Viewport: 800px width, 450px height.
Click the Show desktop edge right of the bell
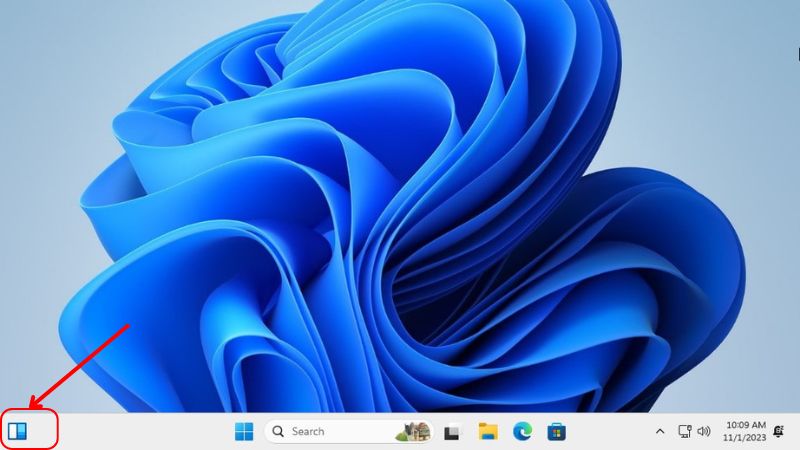[x=797, y=431]
